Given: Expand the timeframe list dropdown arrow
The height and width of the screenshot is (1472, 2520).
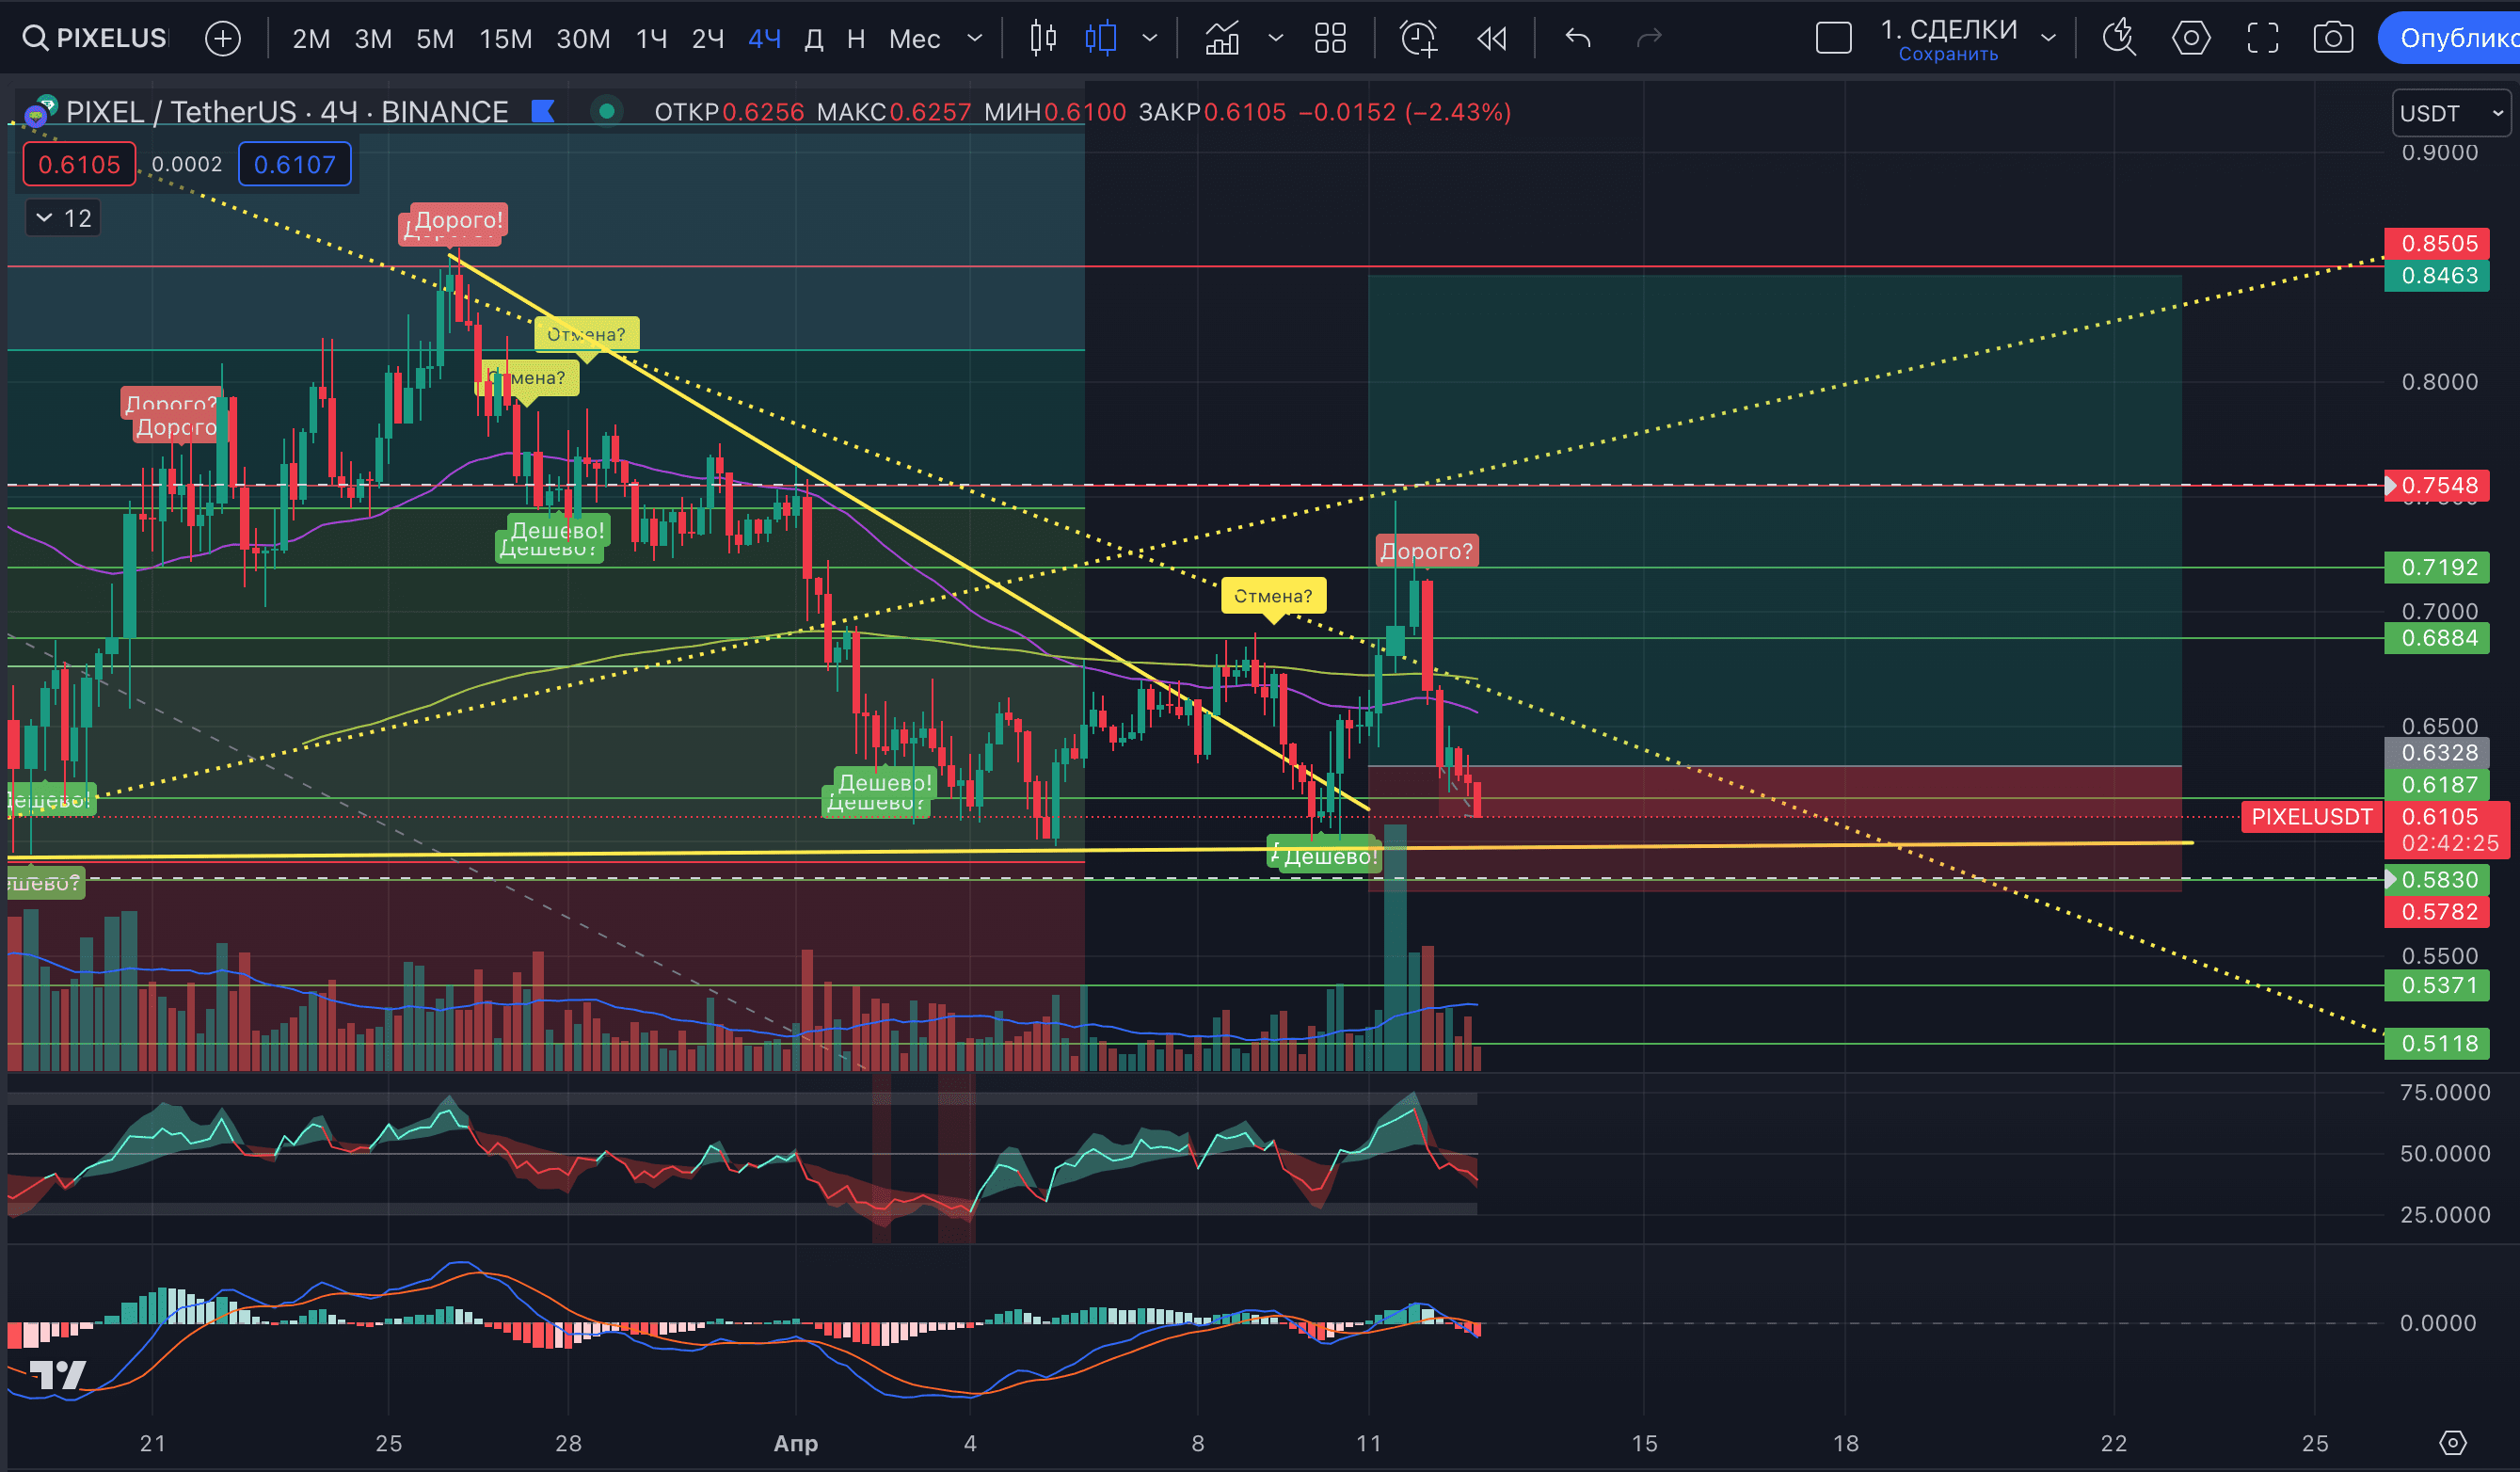Looking at the screenshot, I should [x=975, y=39].
